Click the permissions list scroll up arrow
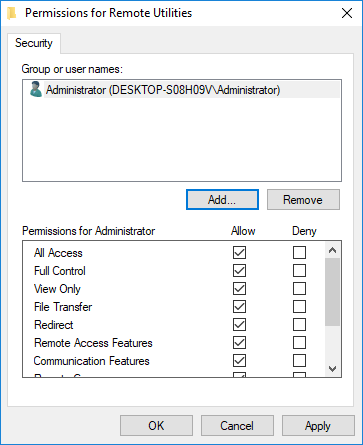 [x=332, y=250]
